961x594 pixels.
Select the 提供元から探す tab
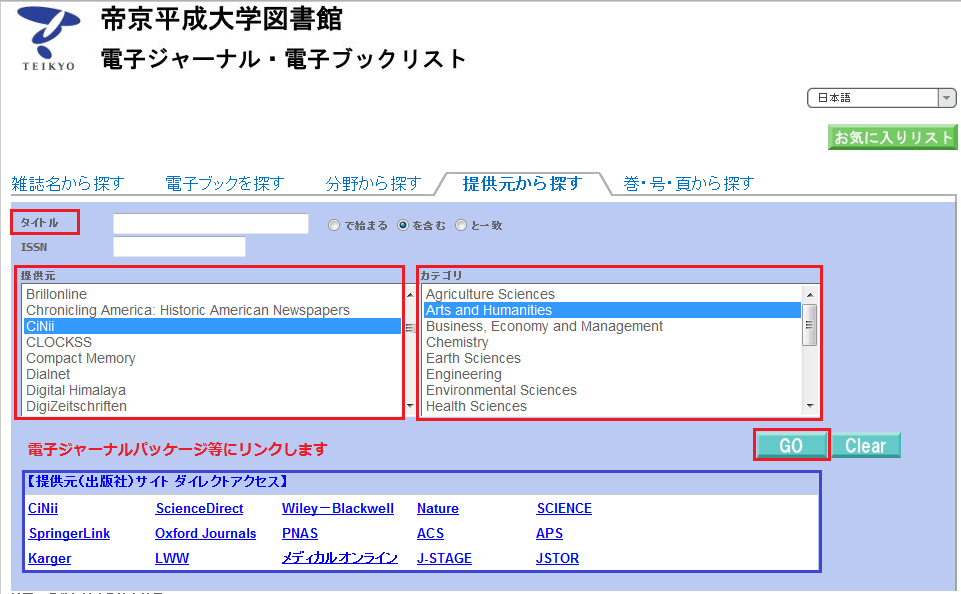[522, 183]
